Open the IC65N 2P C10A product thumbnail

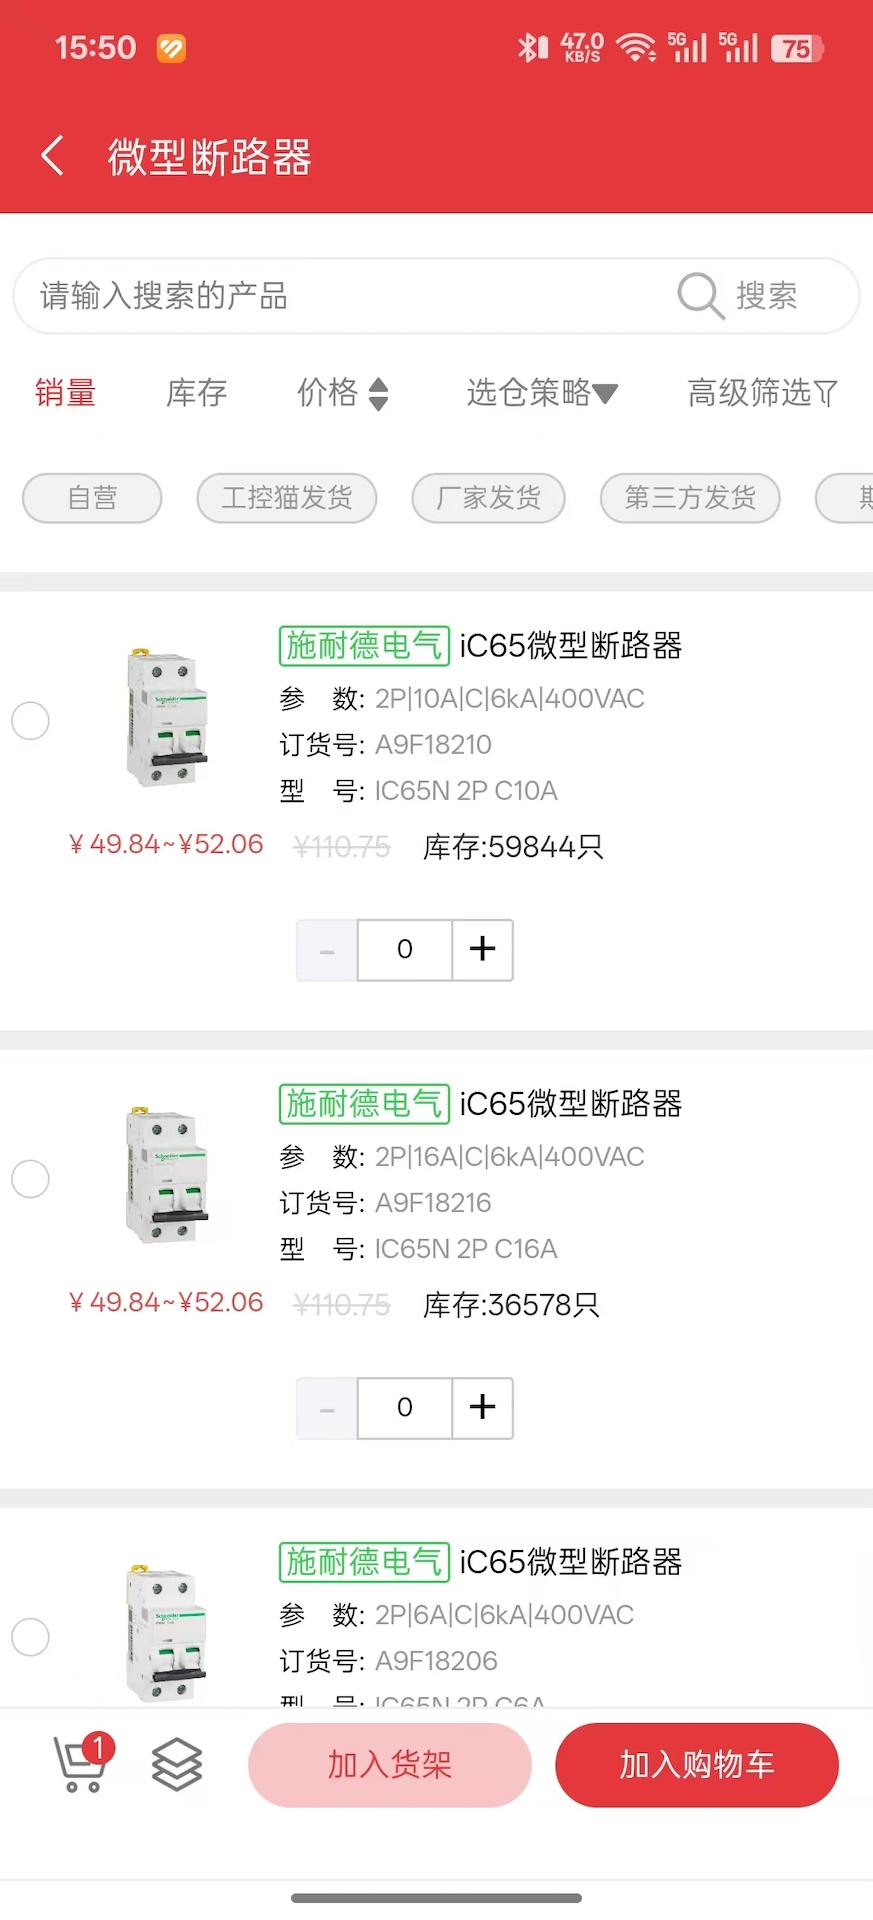tap(166, 717)
